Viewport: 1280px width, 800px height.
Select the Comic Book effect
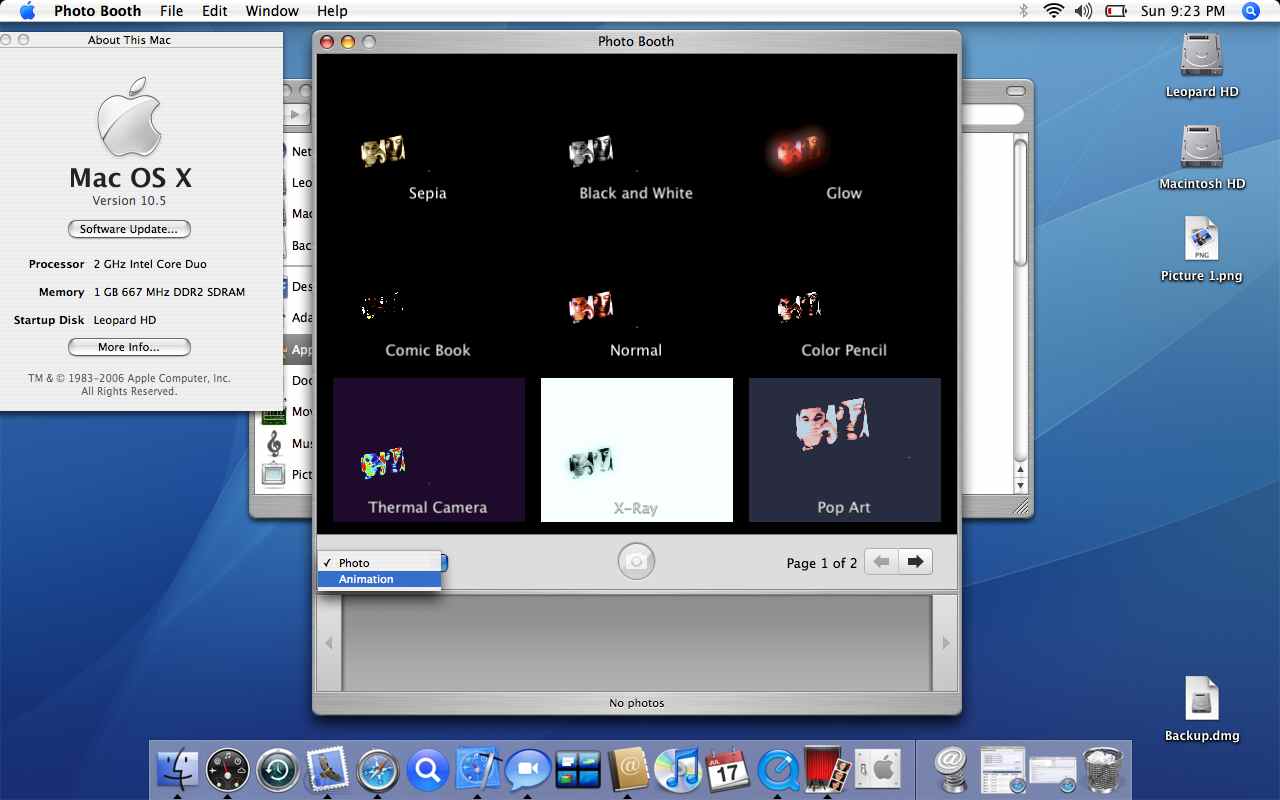[428, 291]
